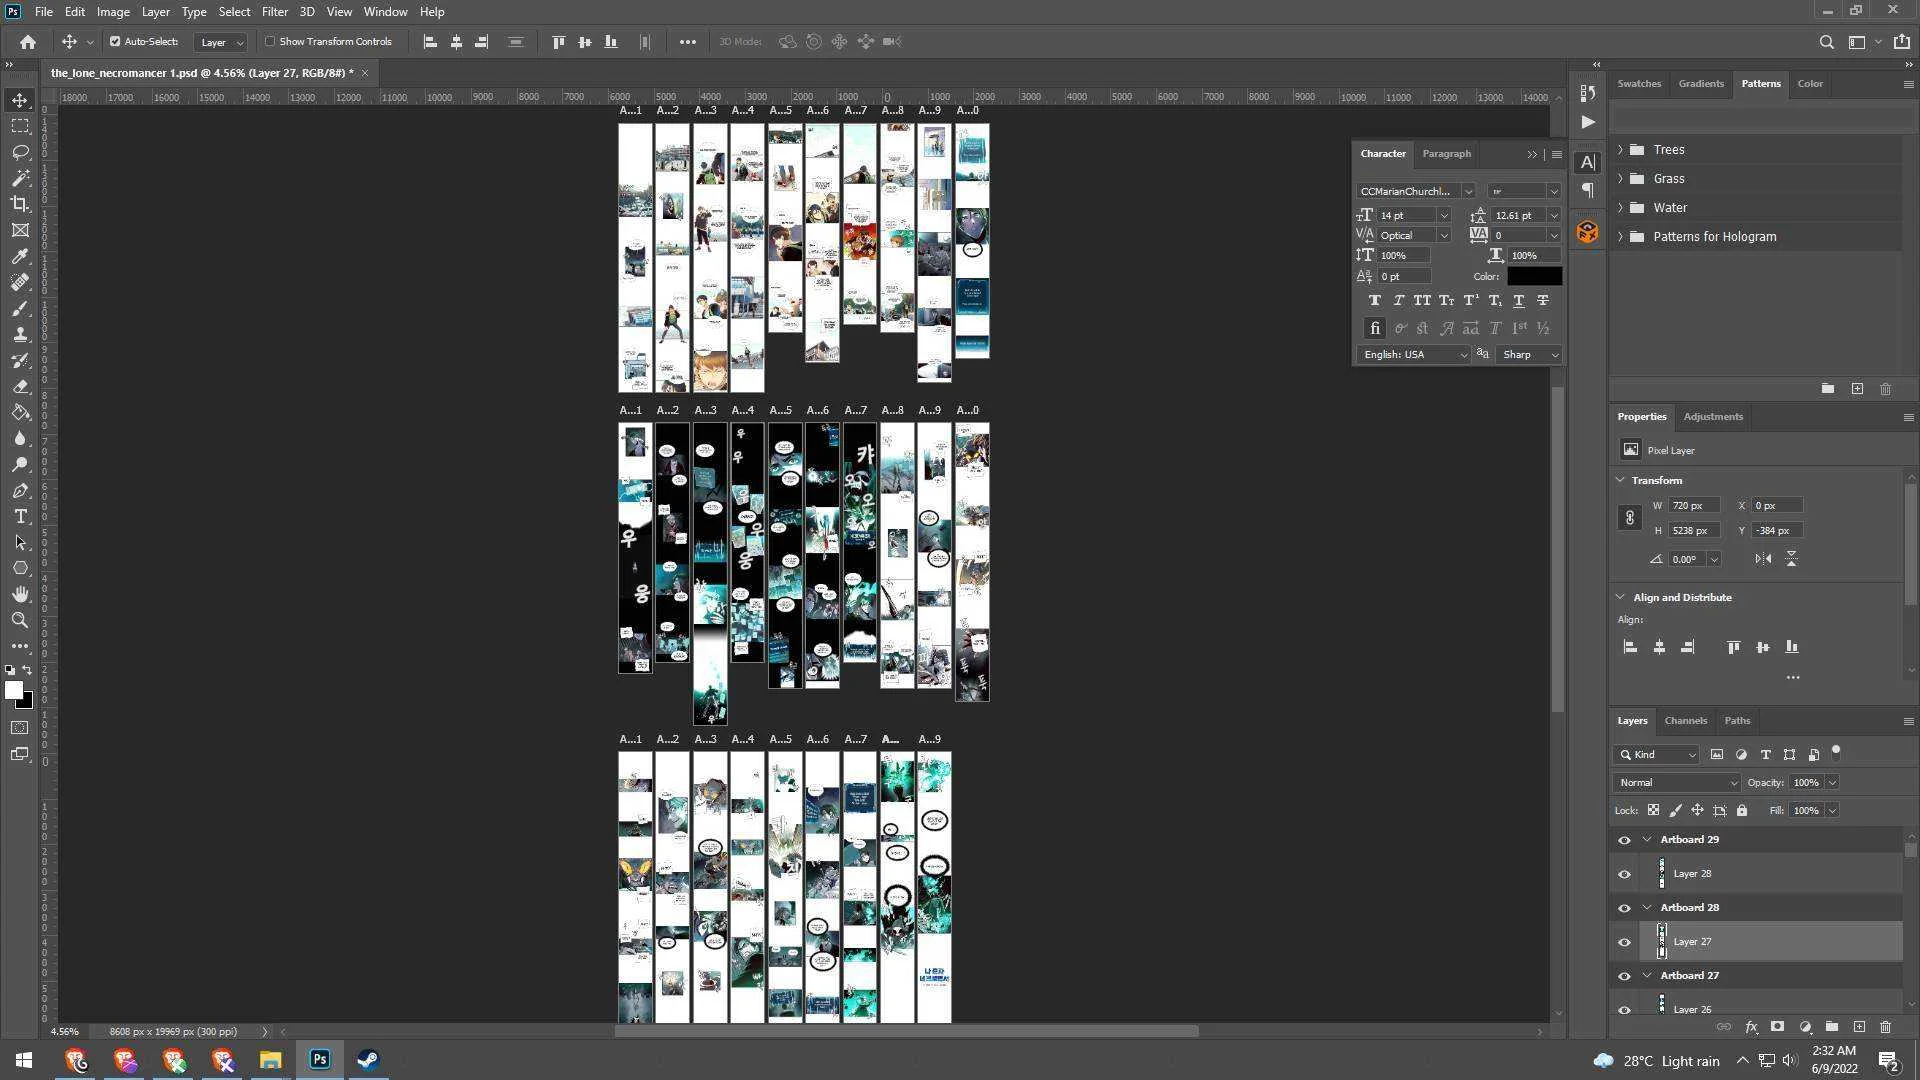Hide Layer 28 using its eye icon
Viewport: 1920px width, 1080px height.
pos(1624,874)
